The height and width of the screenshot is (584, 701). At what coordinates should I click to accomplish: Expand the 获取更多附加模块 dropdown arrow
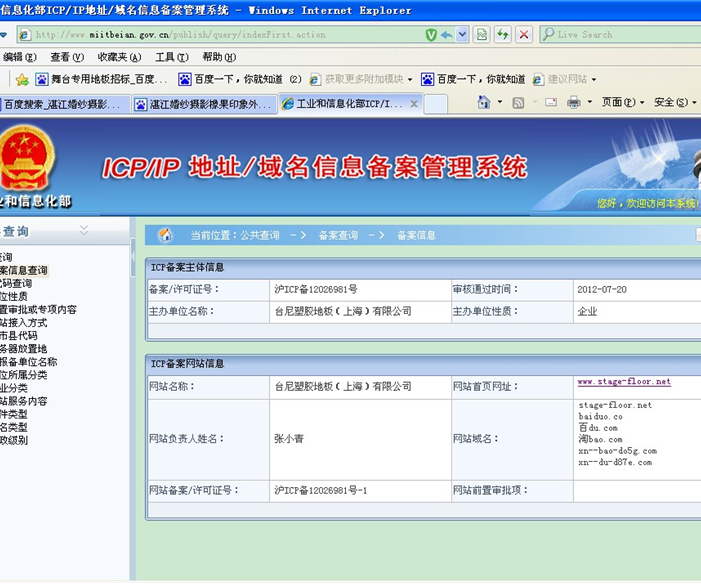click(x=410, y=80)
